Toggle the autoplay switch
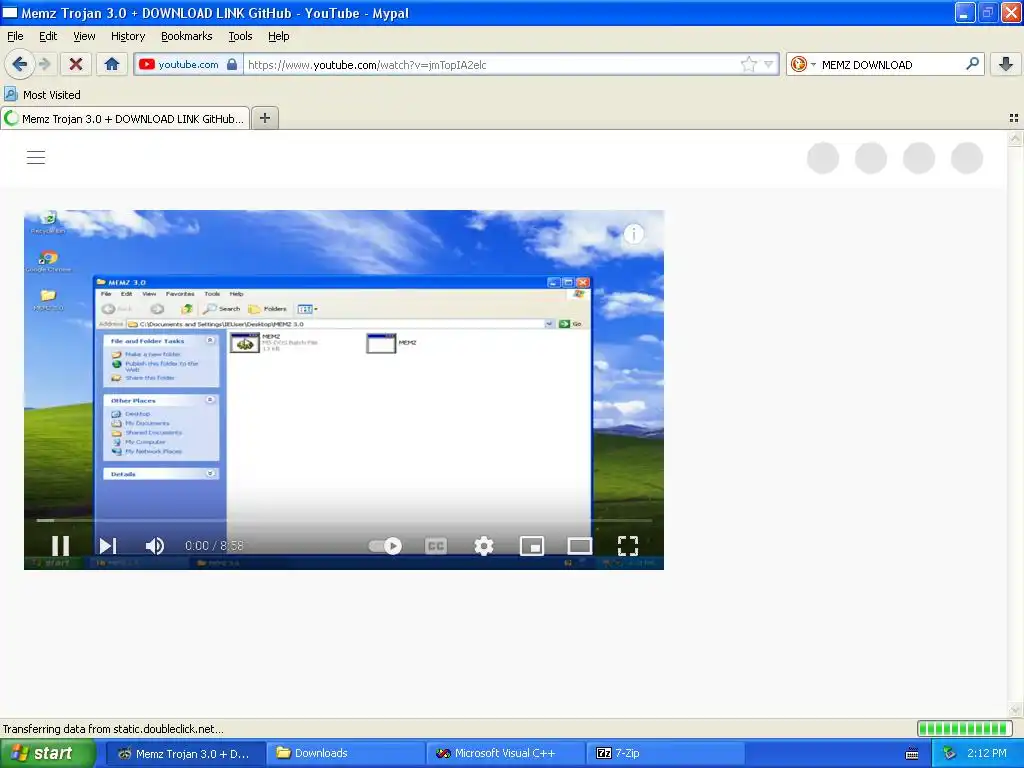Screen dimensions: 1024x768 click(x=385, y=545)
